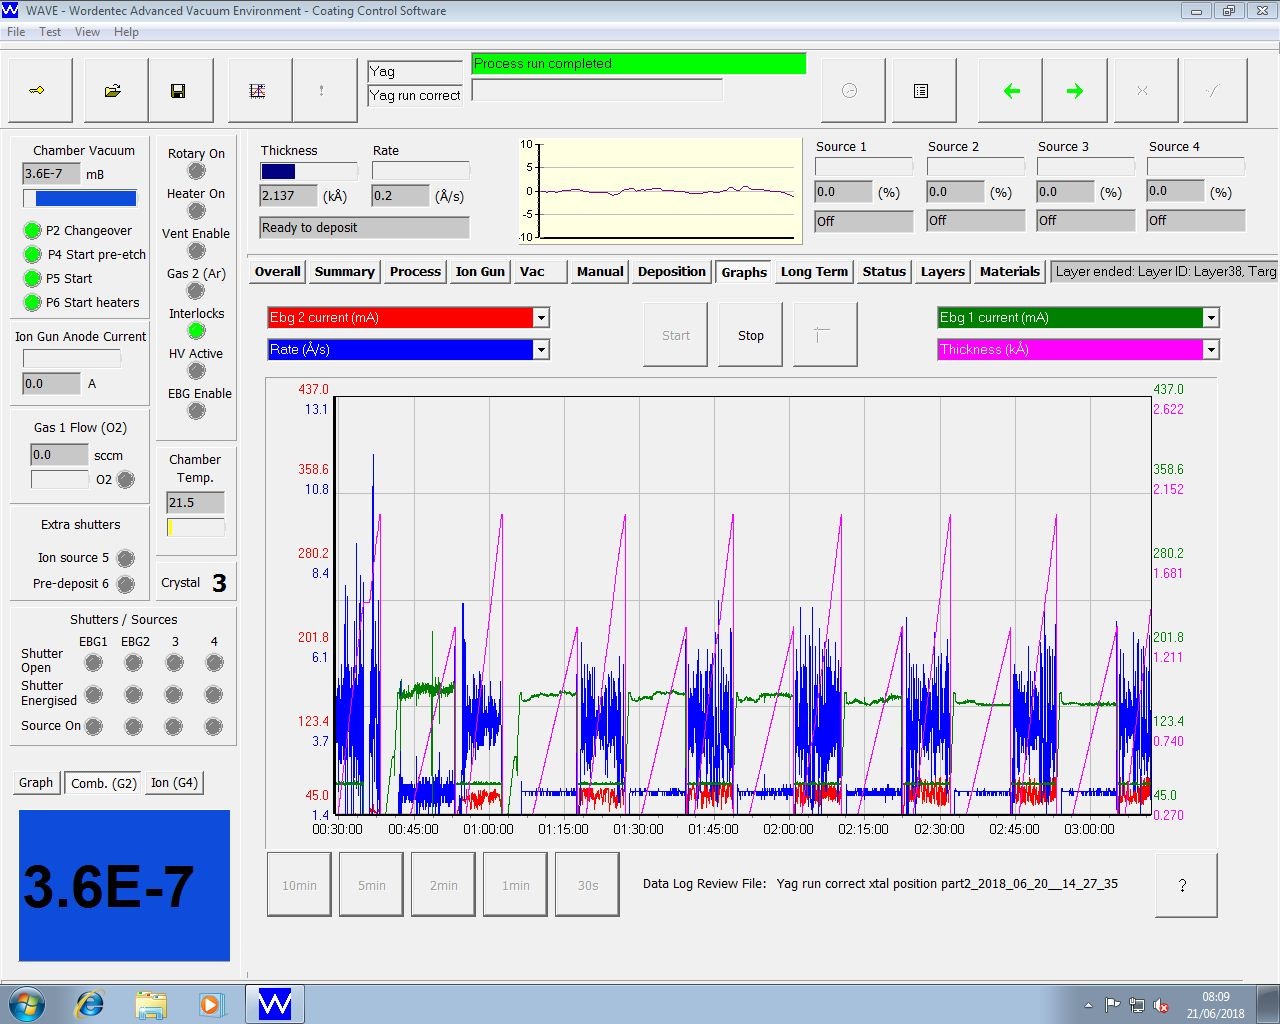The width and height of the screenshot is (1280, 1024).
Task: Open a file with the folder icon
Action: (x=113, y=91)
